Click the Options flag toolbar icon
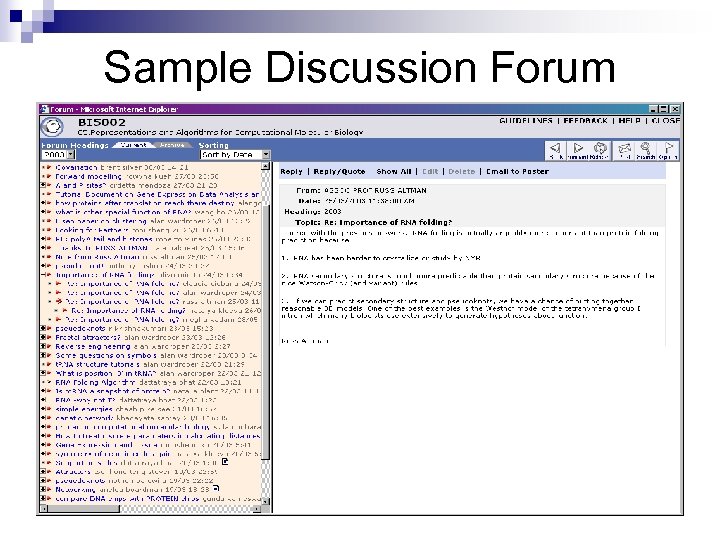720x540 pixels. 667,150
